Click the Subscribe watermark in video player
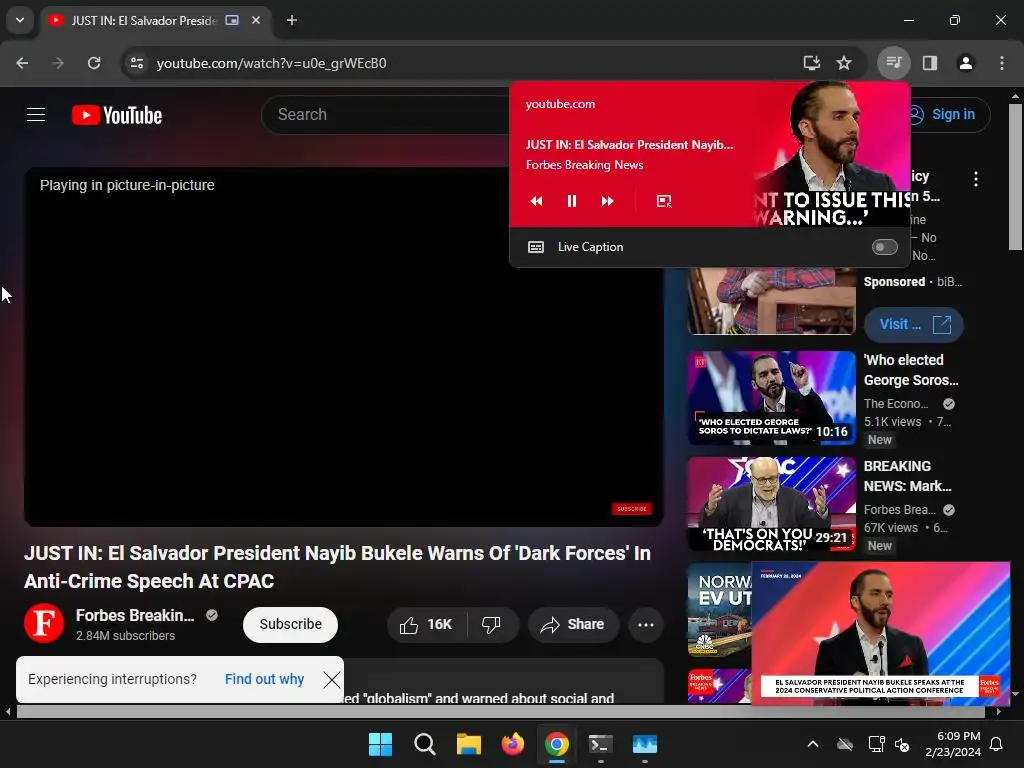 (632, 509)
